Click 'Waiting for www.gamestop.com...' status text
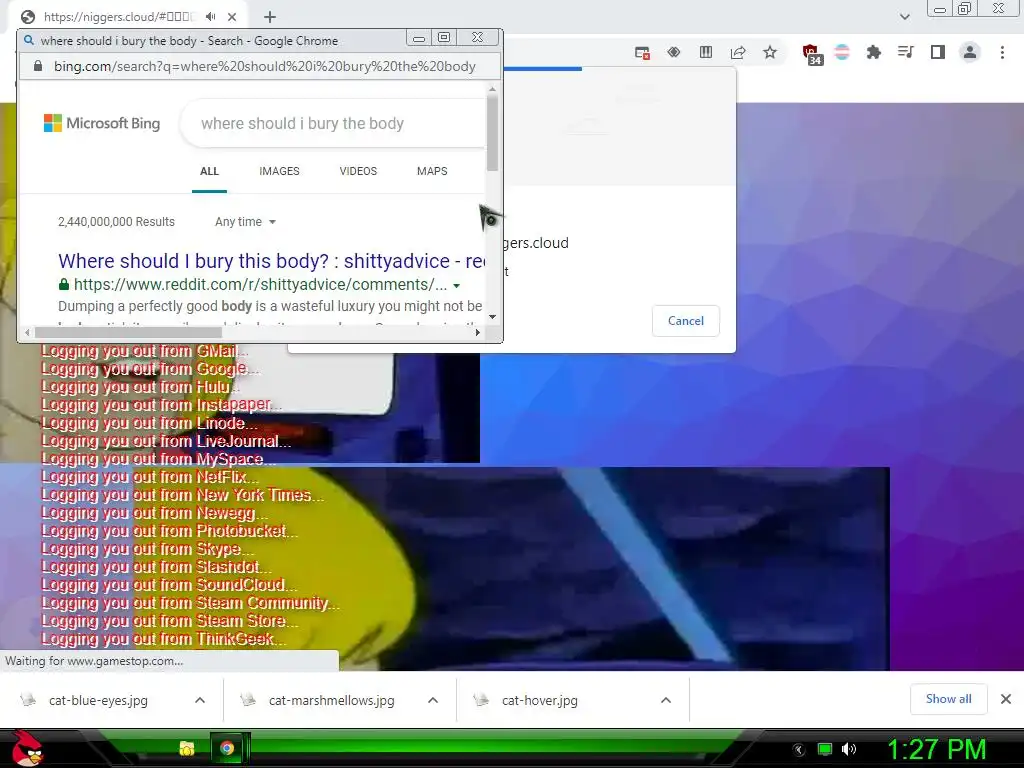The width and height of the screenshot is (1024, 768). (94, 661)
